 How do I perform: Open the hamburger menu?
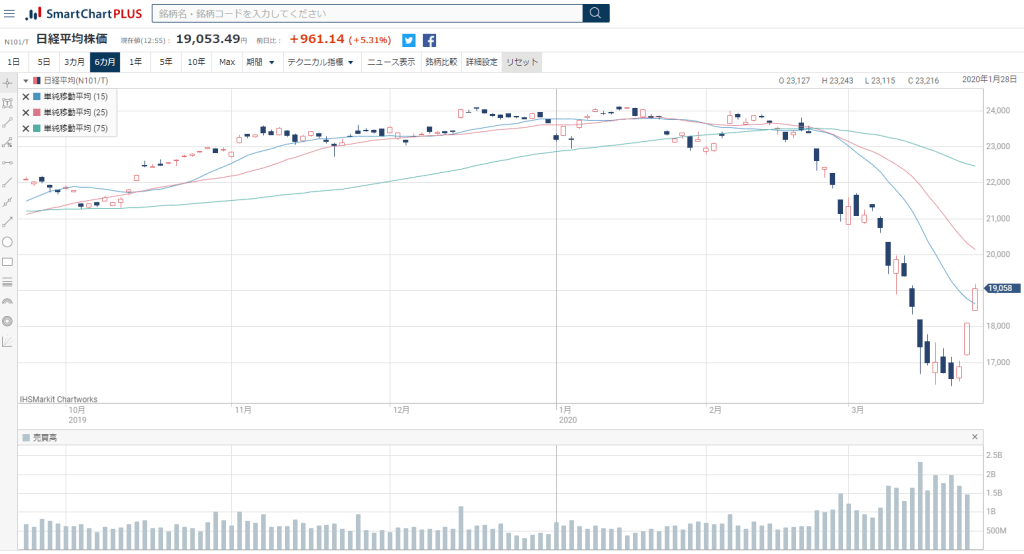click(9, 13)
